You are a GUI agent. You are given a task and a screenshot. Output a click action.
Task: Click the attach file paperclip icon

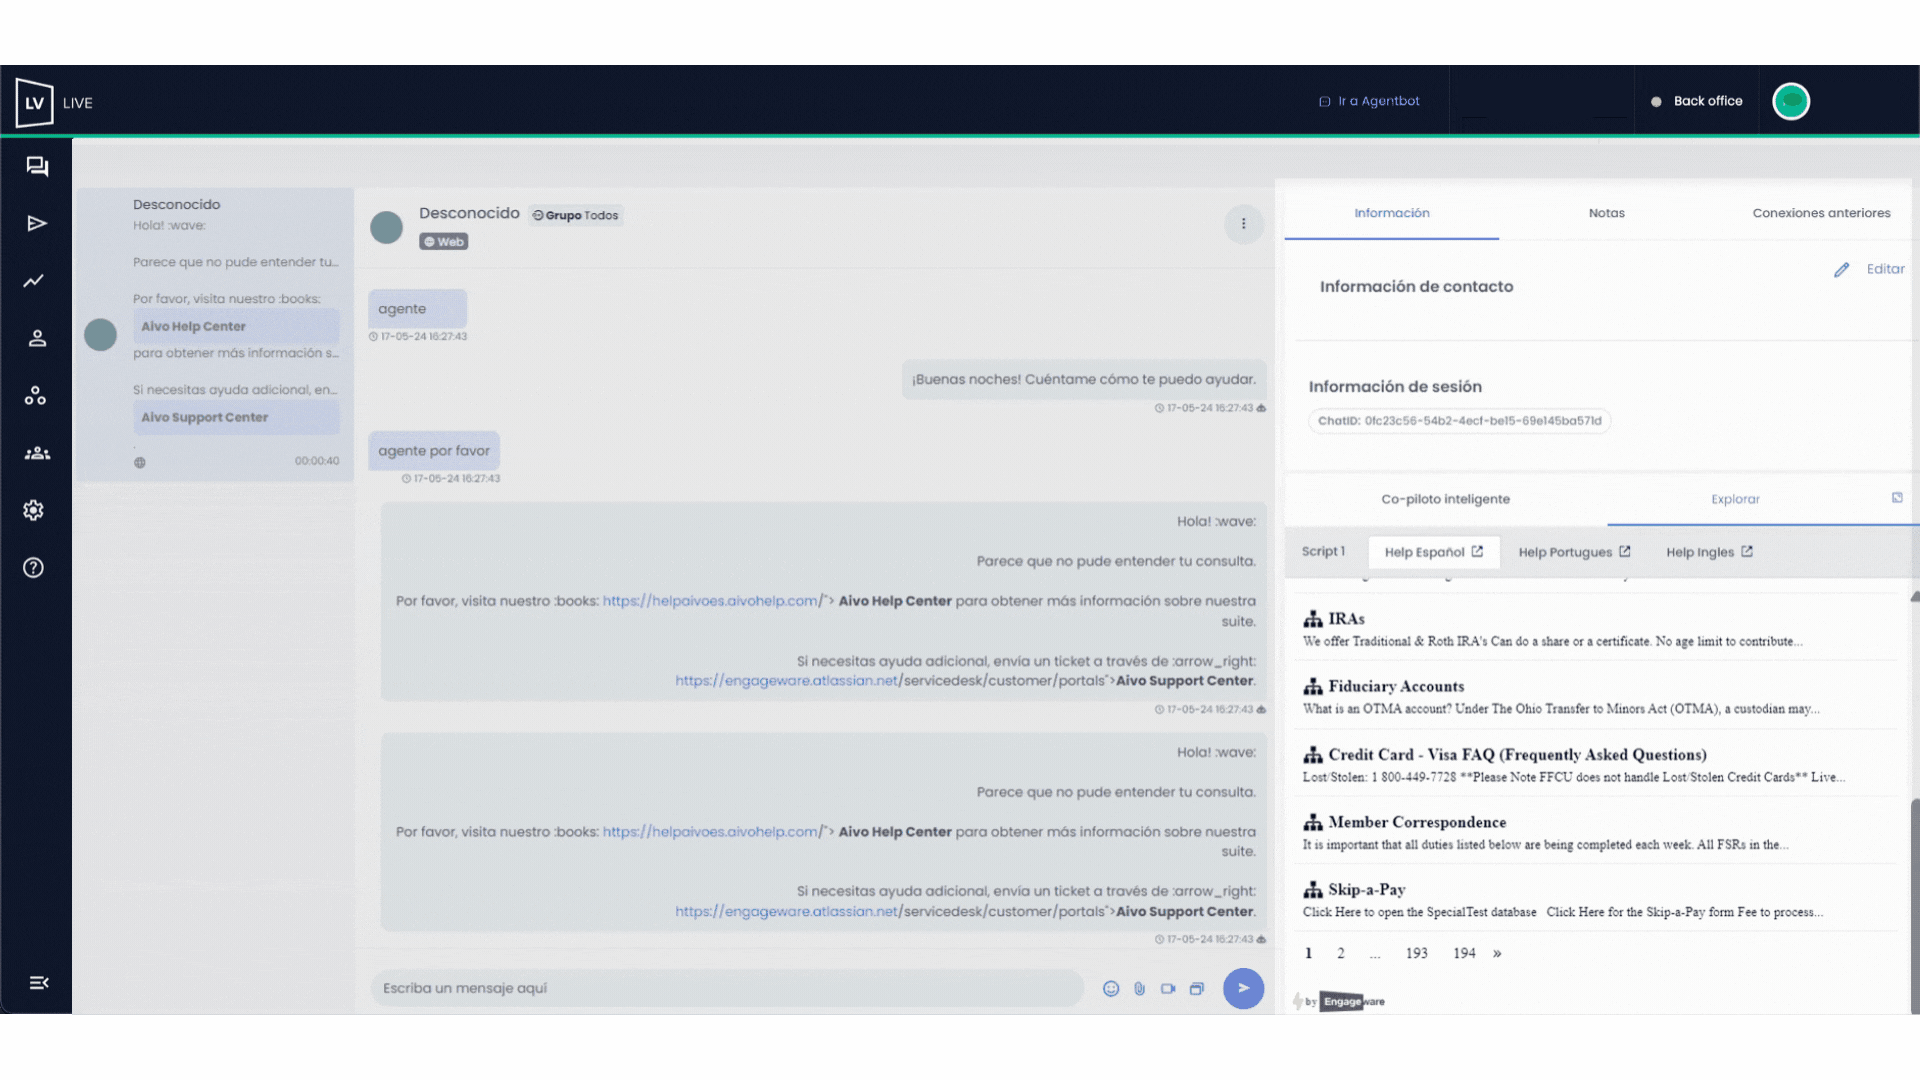[x=1139, y=988]
